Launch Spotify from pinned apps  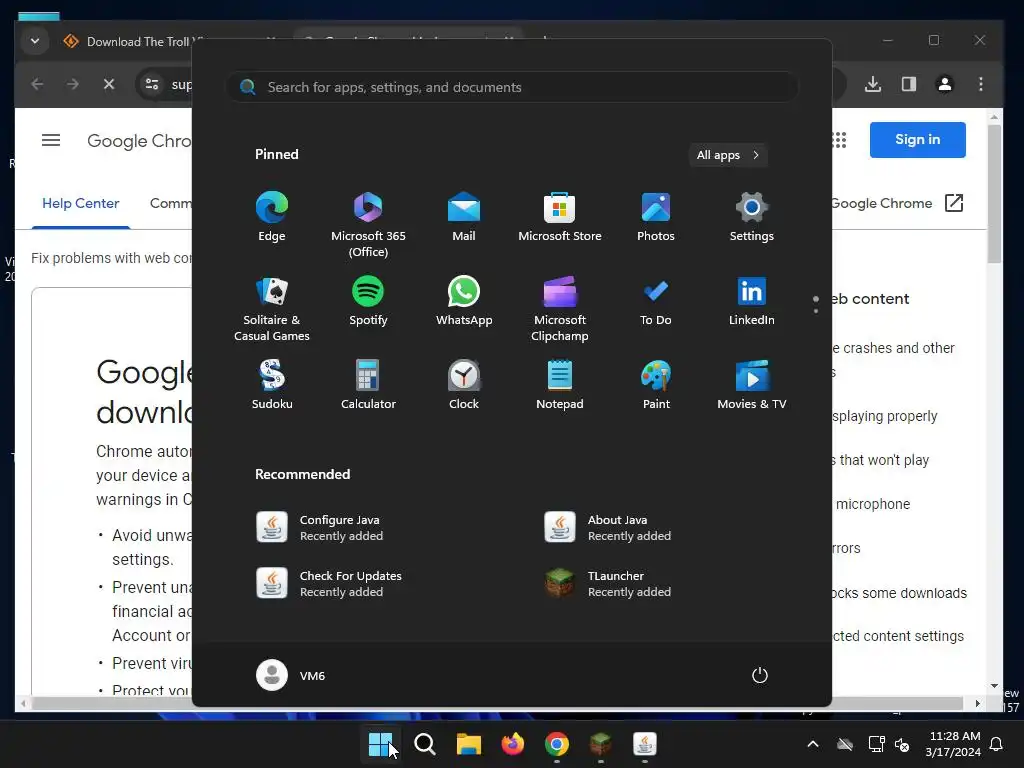coord(368,301)
